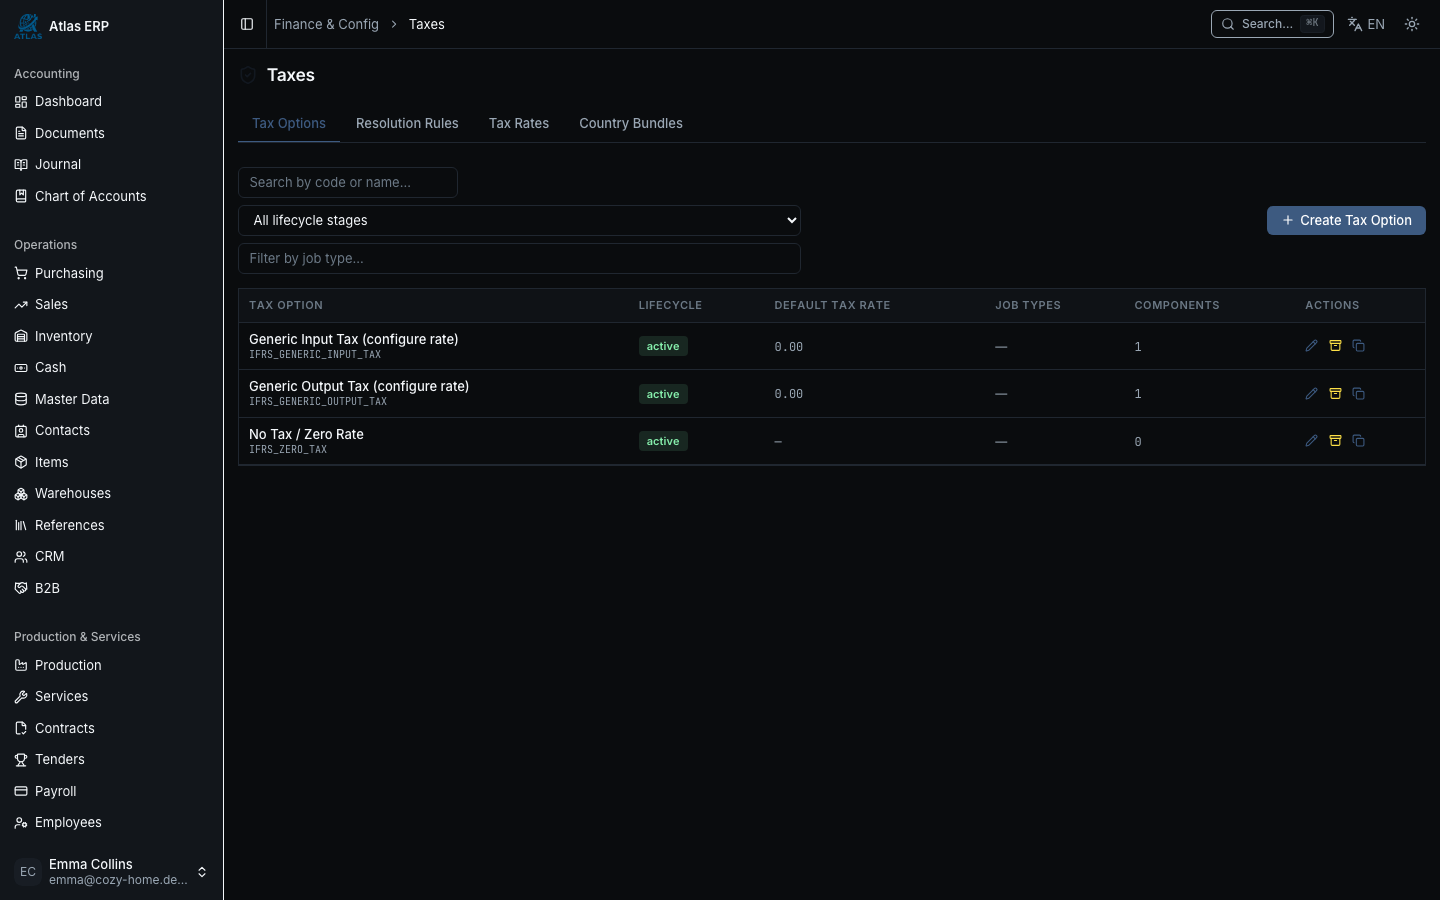Go to Finance & Config breadcrumb
This screenshot has height=900, width=1440.
(326, 24)
